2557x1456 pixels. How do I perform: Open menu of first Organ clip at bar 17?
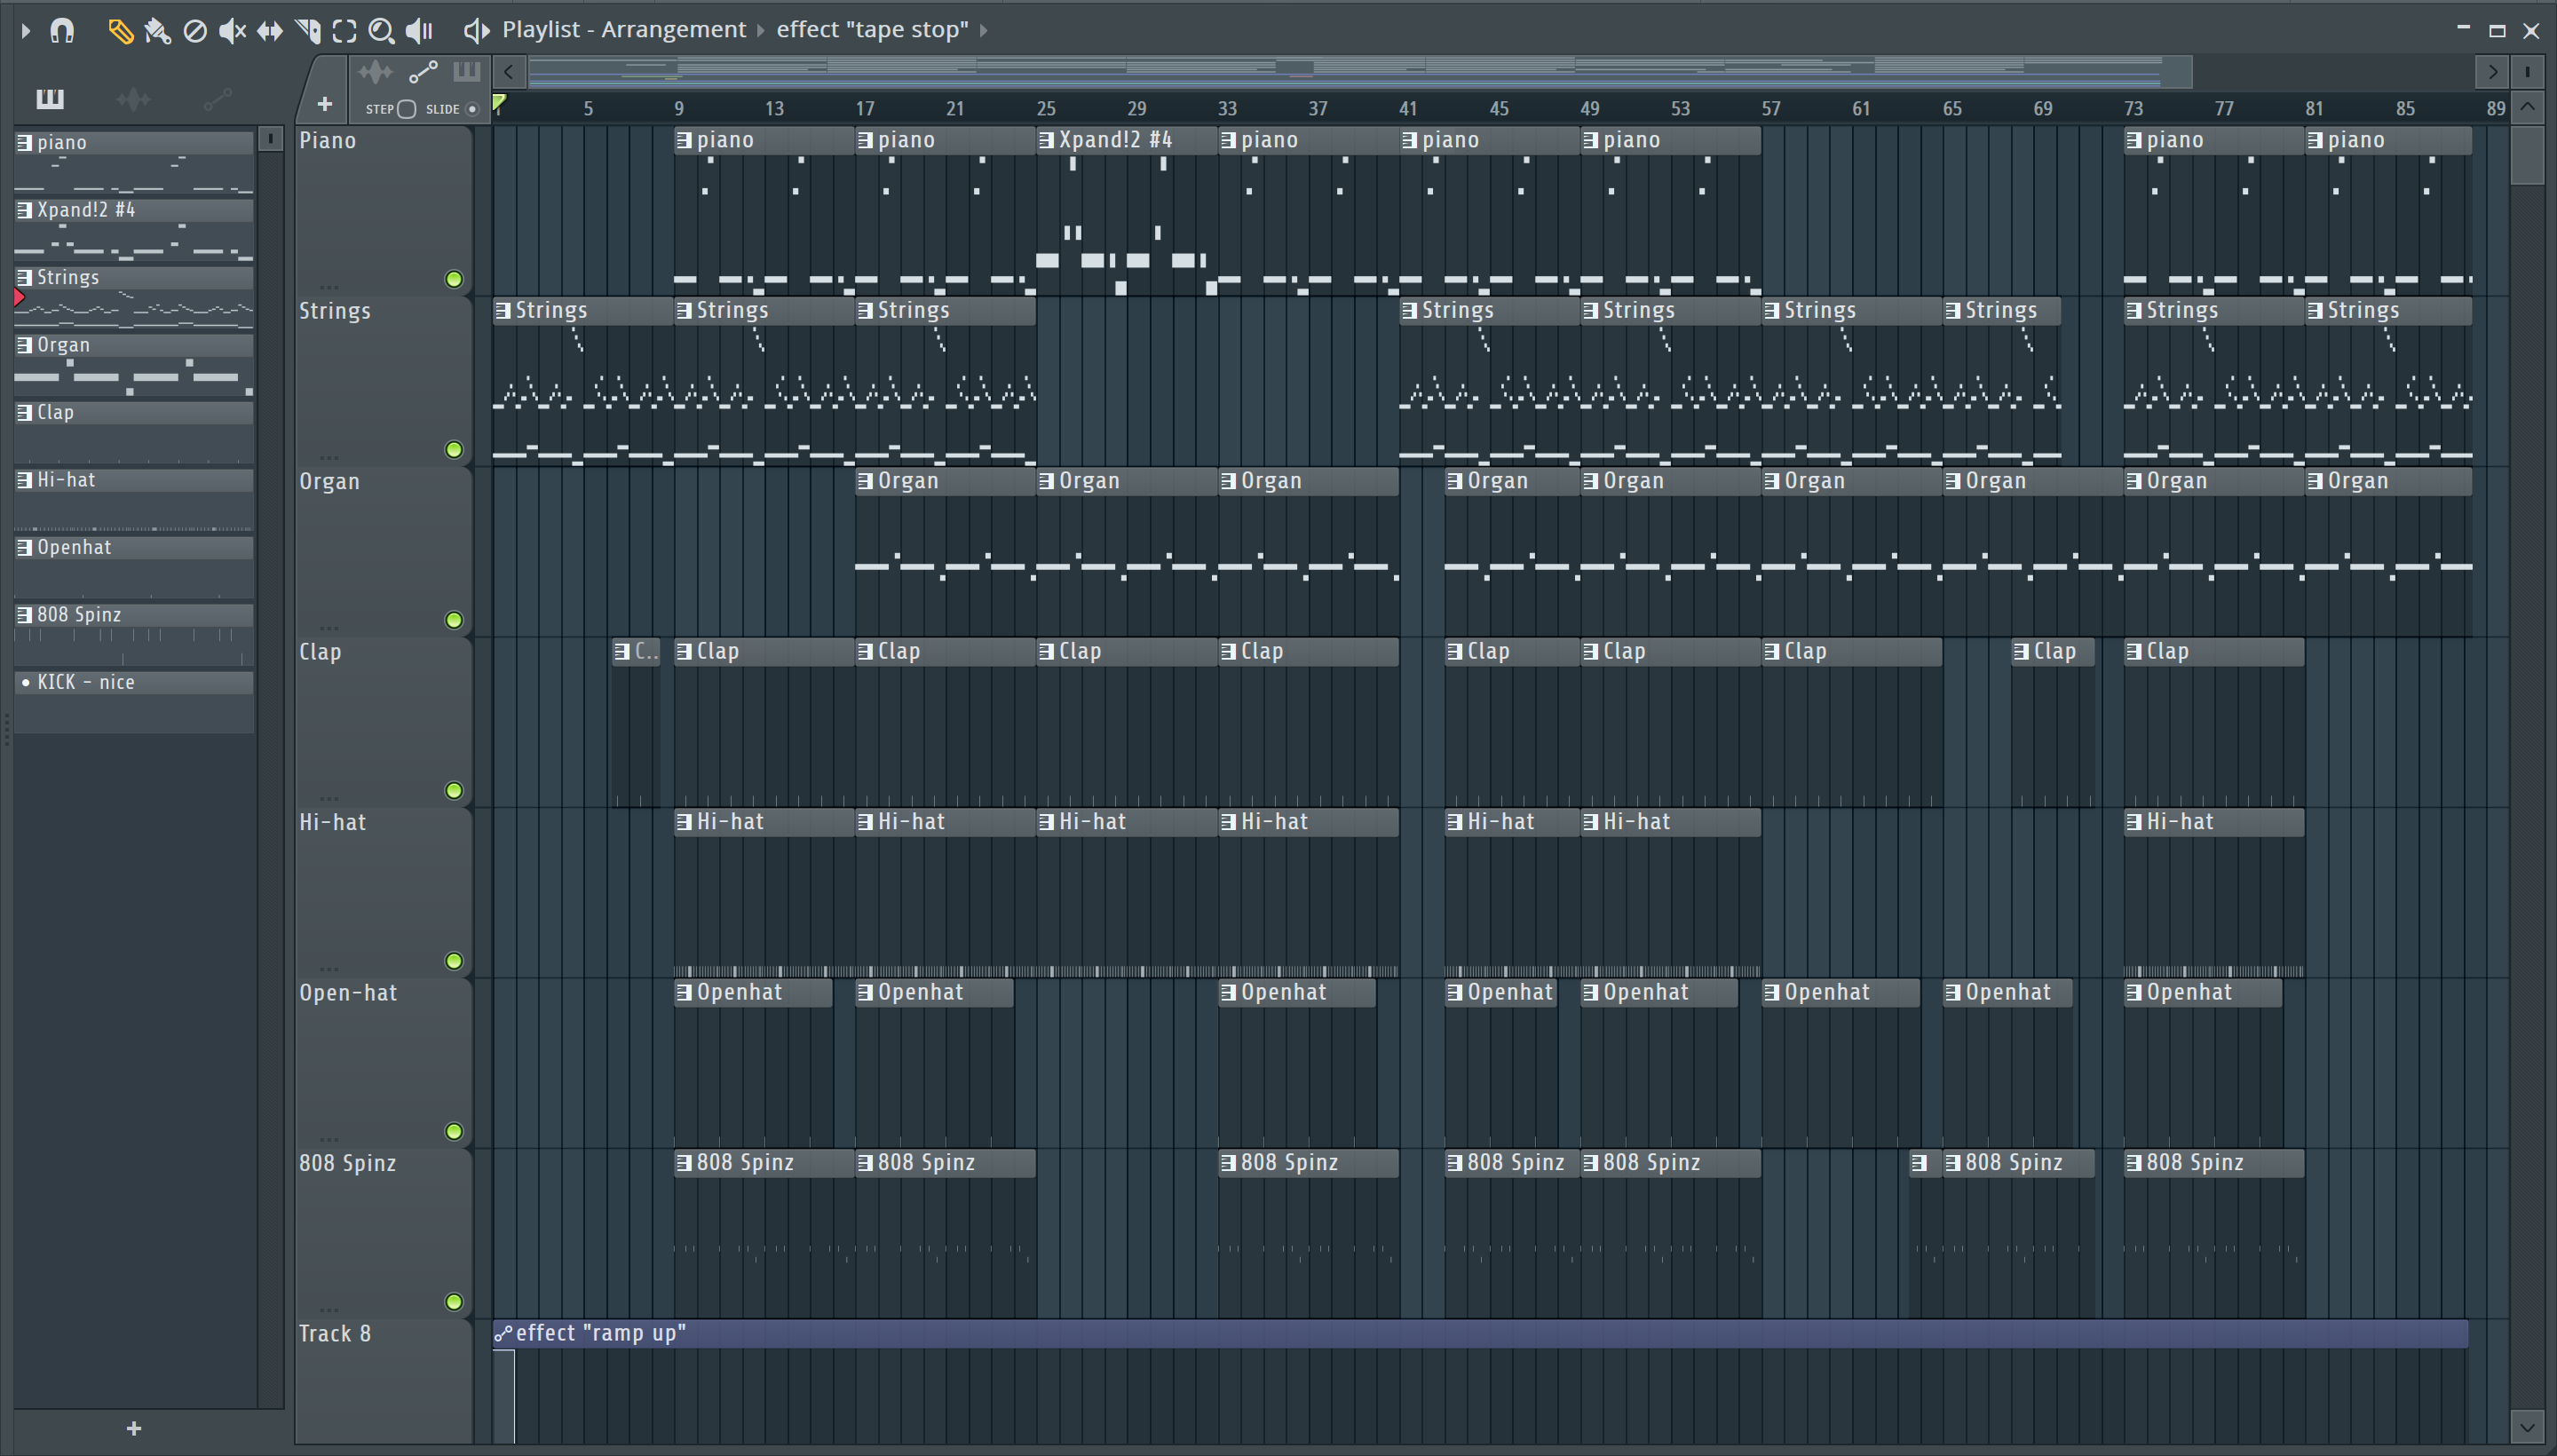click(x=865, y=482)
